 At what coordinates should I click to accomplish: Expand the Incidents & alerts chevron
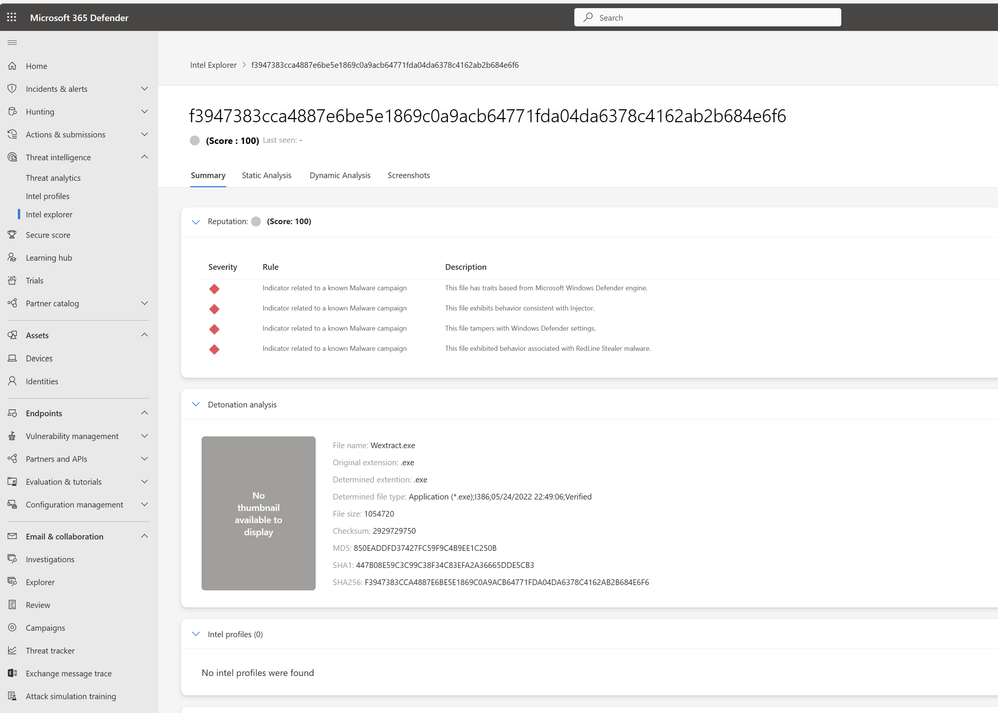pyautogui.click(x=144, y=88)
